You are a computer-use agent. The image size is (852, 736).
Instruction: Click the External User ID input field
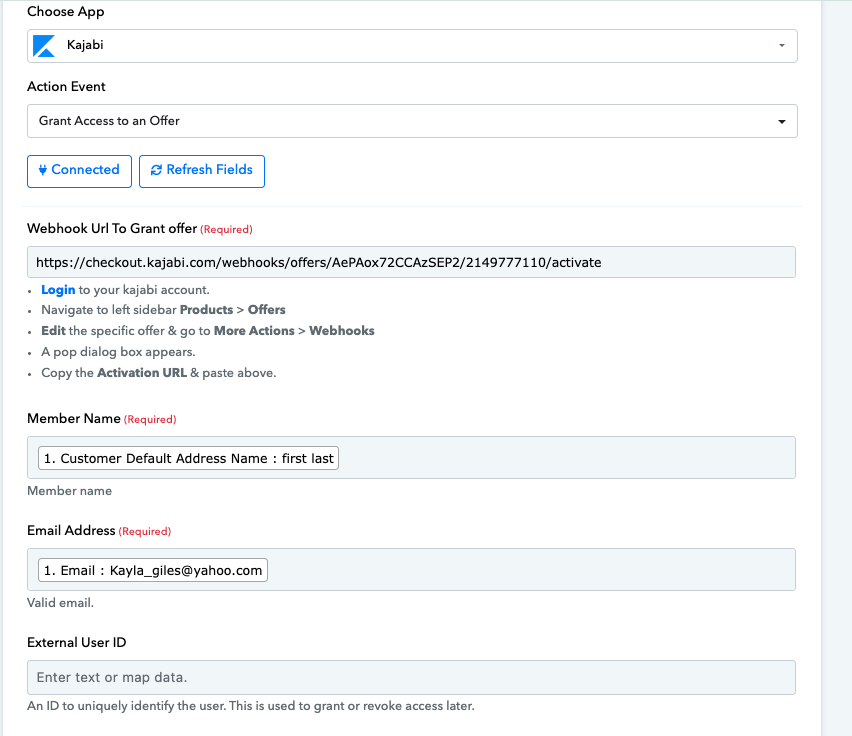click(411, 677)
